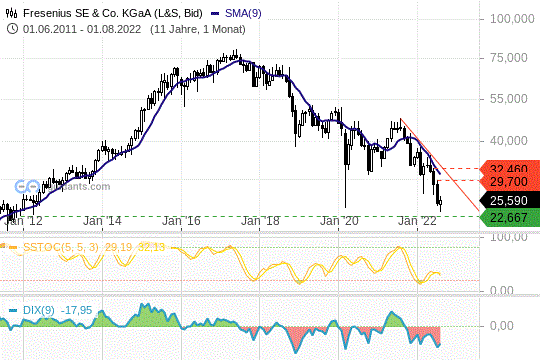
Task: Click the red 32,460 resistance price label
Action: (509, 167)
